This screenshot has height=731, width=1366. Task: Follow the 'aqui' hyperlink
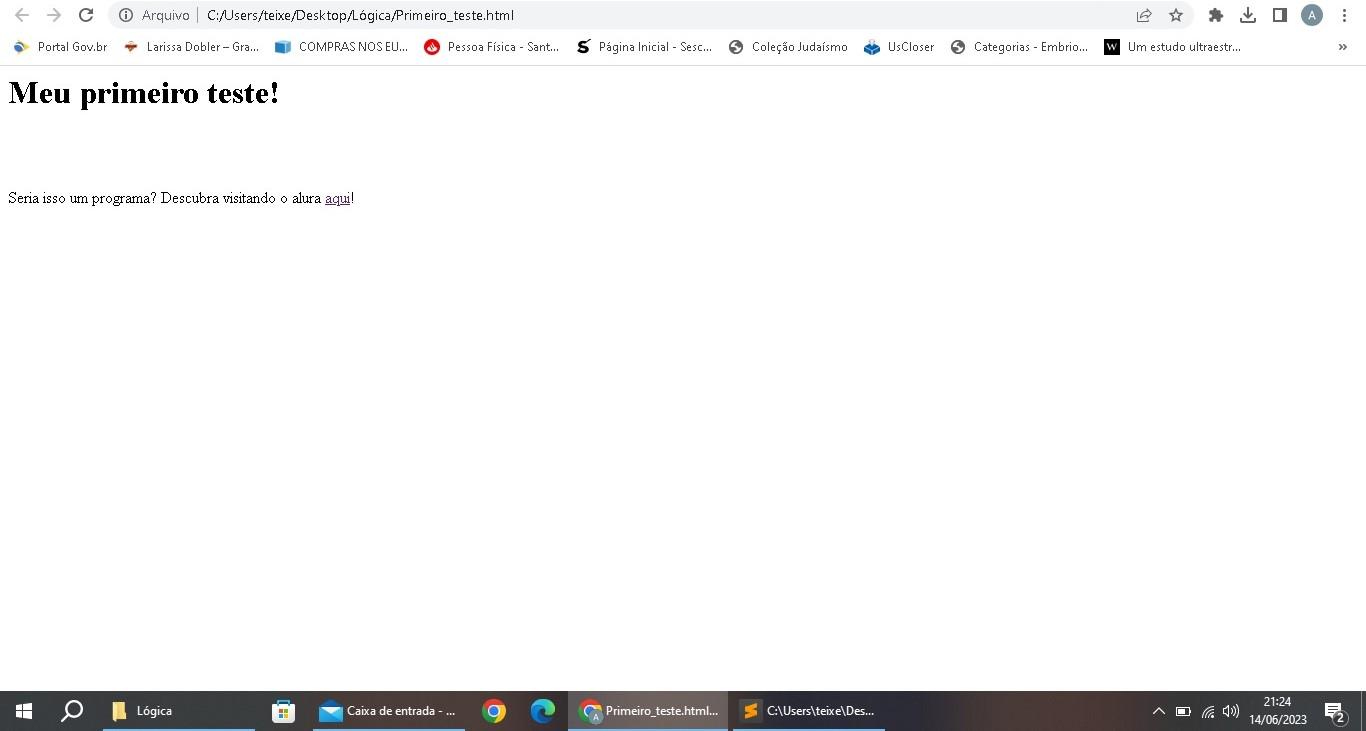pos(338,198)
